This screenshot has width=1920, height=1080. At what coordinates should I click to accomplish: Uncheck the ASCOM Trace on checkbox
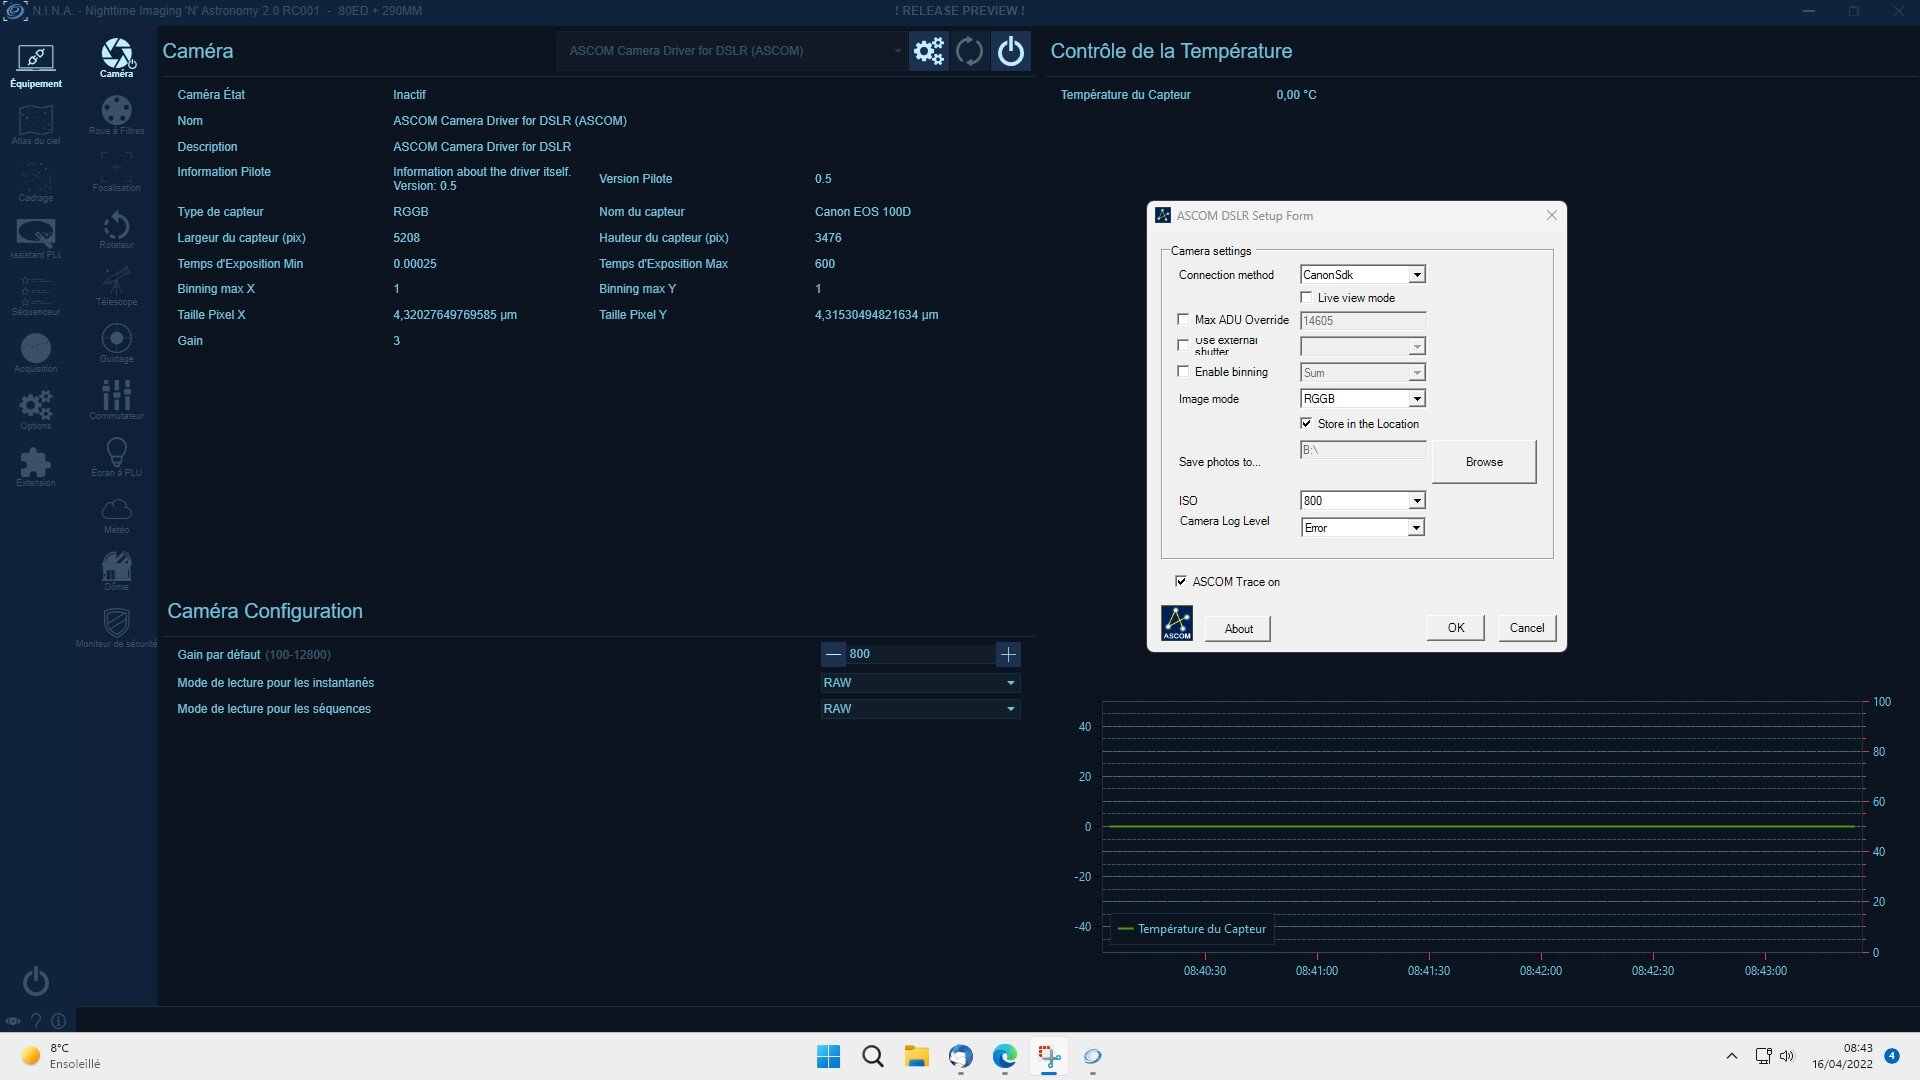[1181, 581]
